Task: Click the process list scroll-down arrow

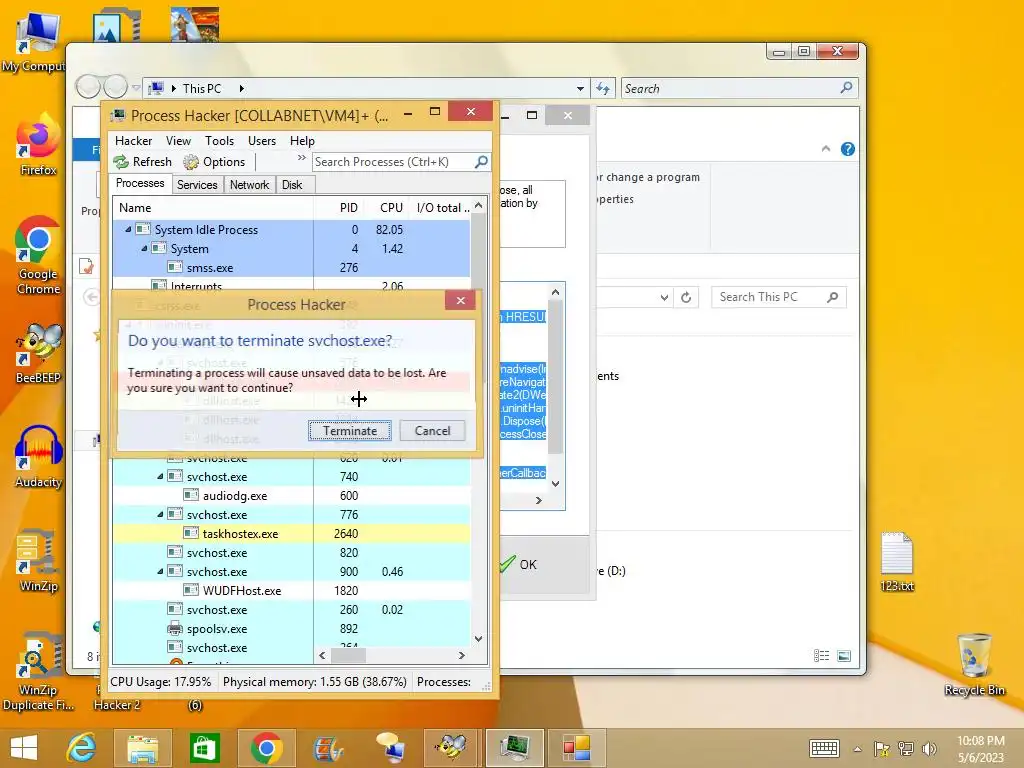Action: click(479, 638)
